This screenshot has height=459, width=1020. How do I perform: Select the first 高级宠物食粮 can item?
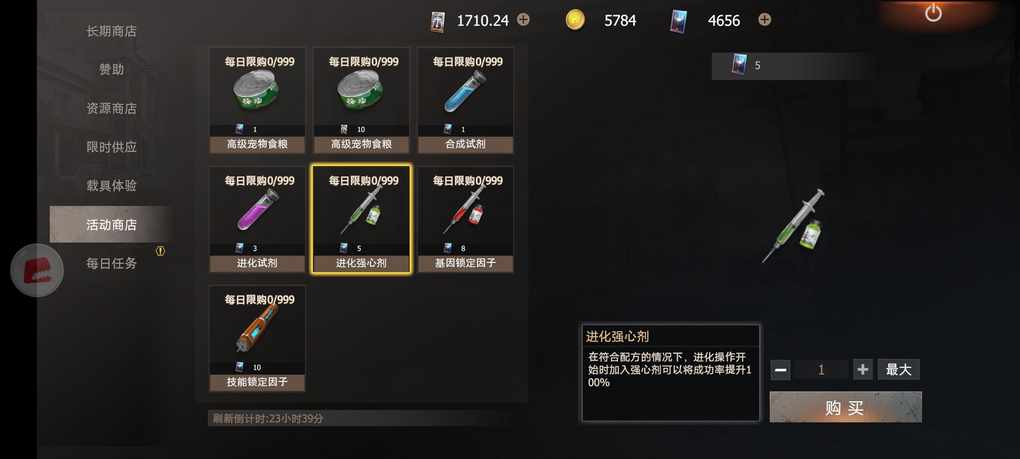click(257, 100)
